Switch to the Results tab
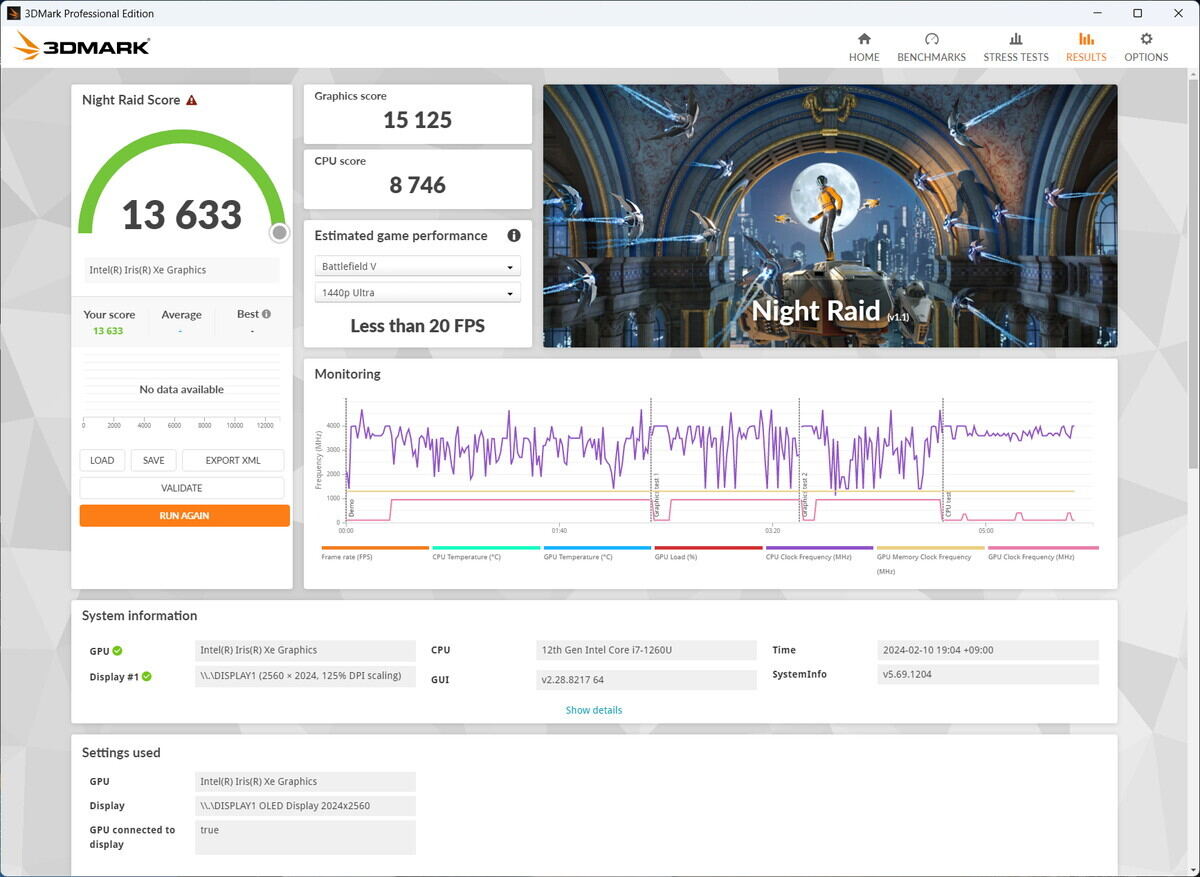Screen dimensions: 1200x877 [x=1086, y=46]
